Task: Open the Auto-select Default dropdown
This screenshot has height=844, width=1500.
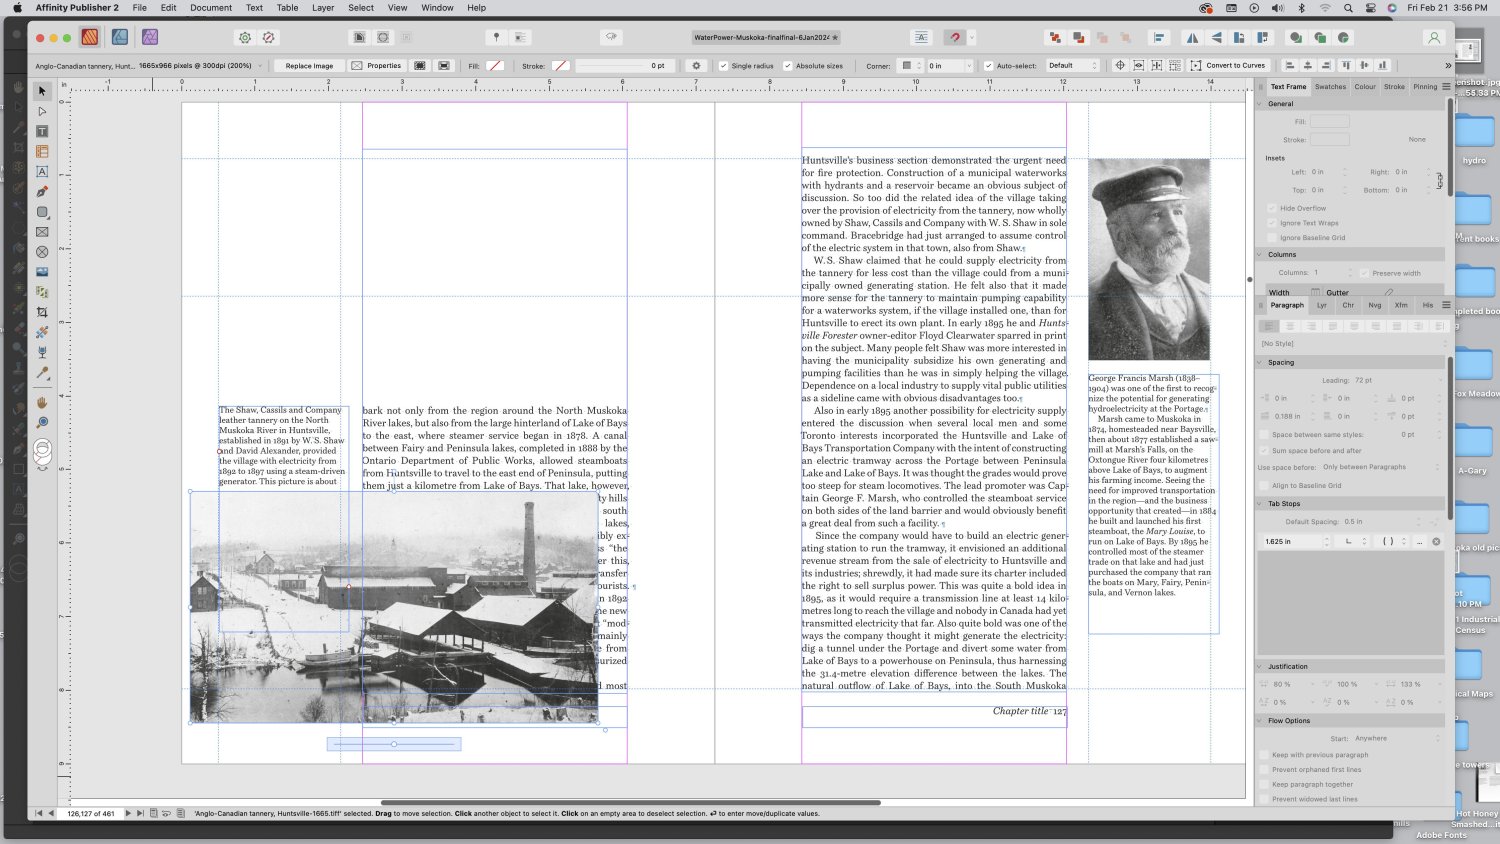Action: coord(1072,65)
